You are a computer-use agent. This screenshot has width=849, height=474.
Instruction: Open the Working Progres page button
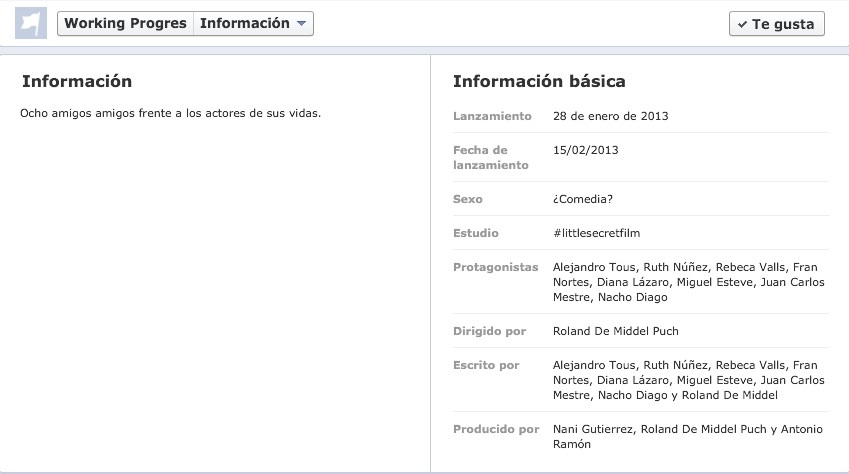(125, 24)
